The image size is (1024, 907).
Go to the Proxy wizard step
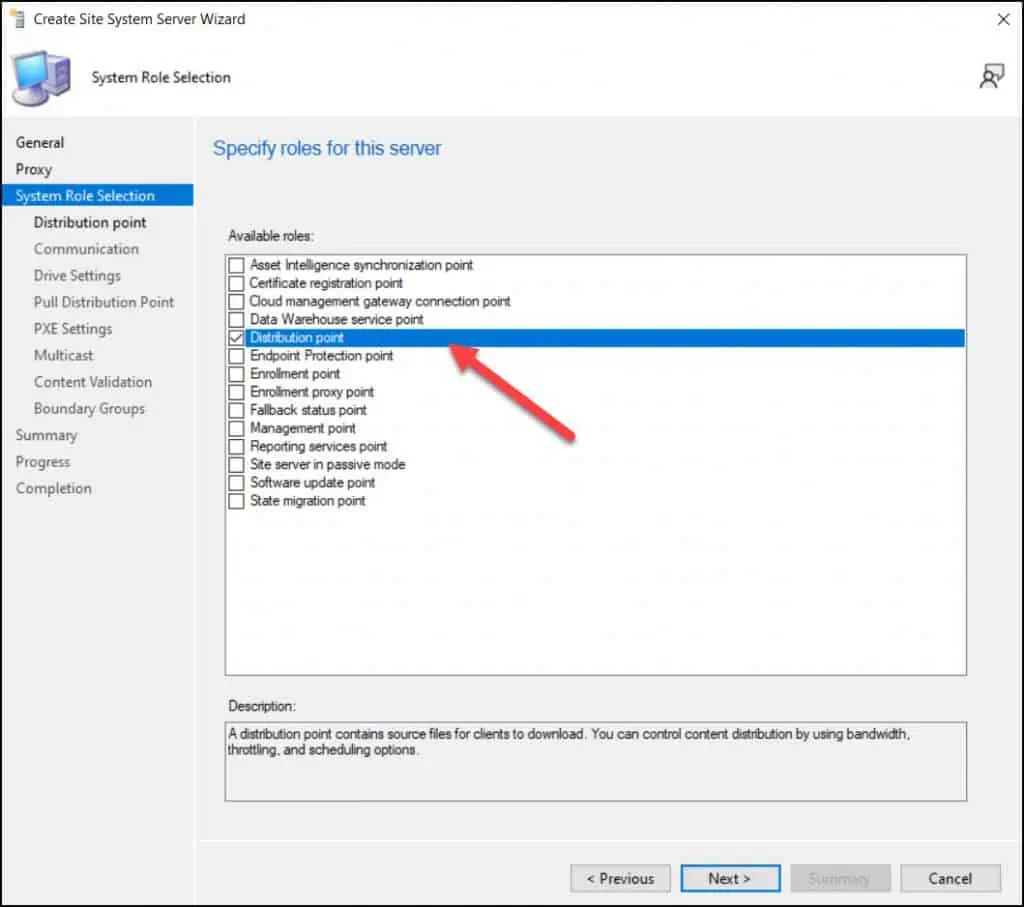pyautogui.click(x=34, y=169)
